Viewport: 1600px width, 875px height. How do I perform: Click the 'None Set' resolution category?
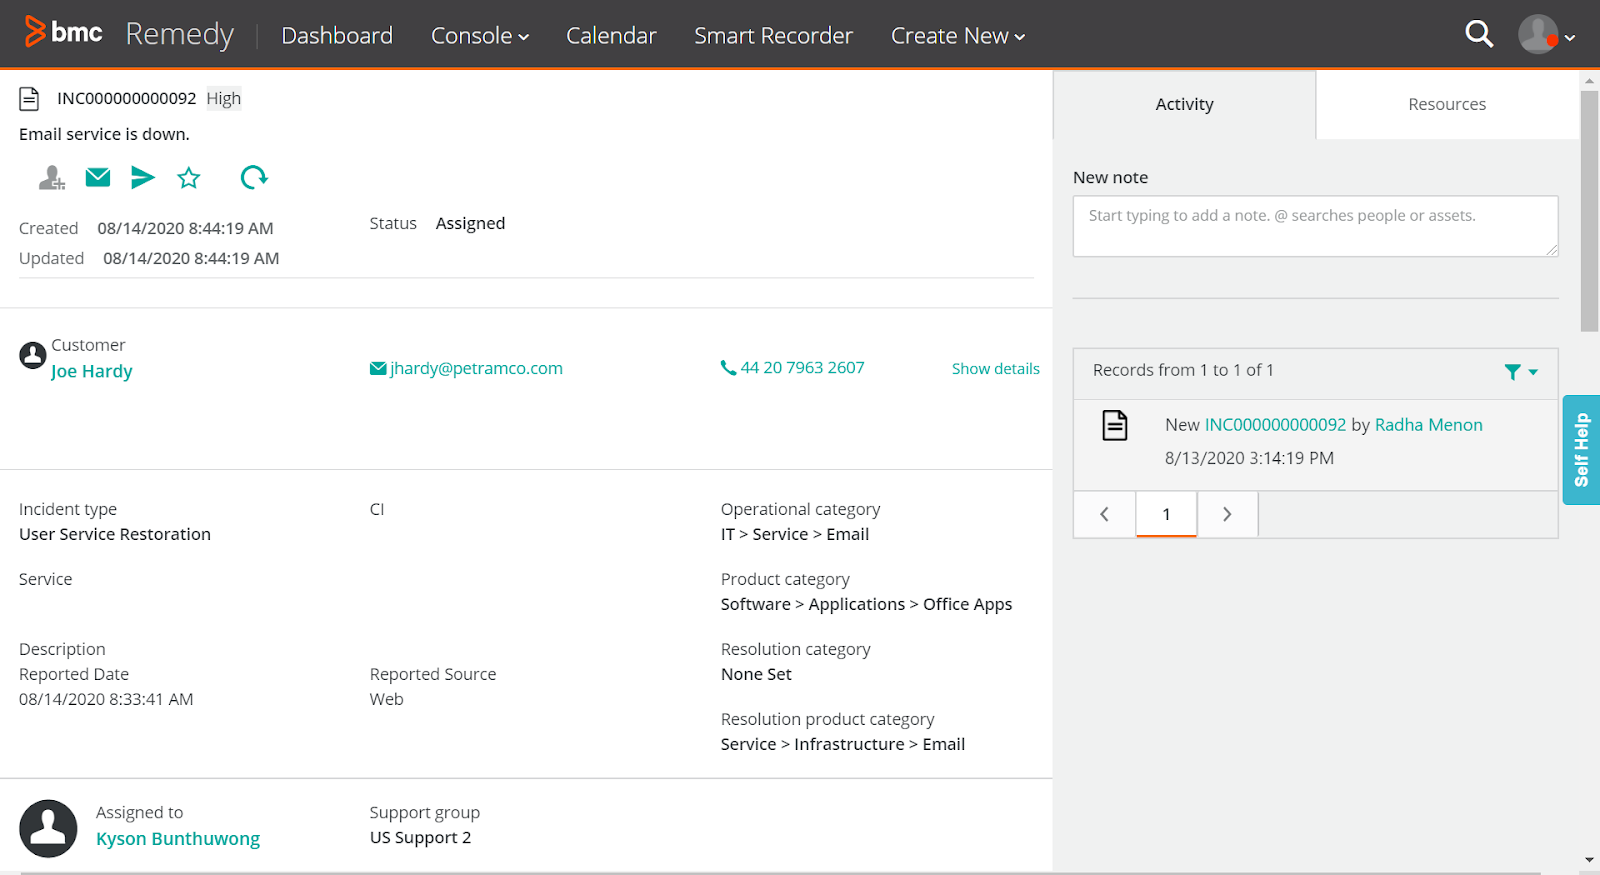[x=756, y=674]
